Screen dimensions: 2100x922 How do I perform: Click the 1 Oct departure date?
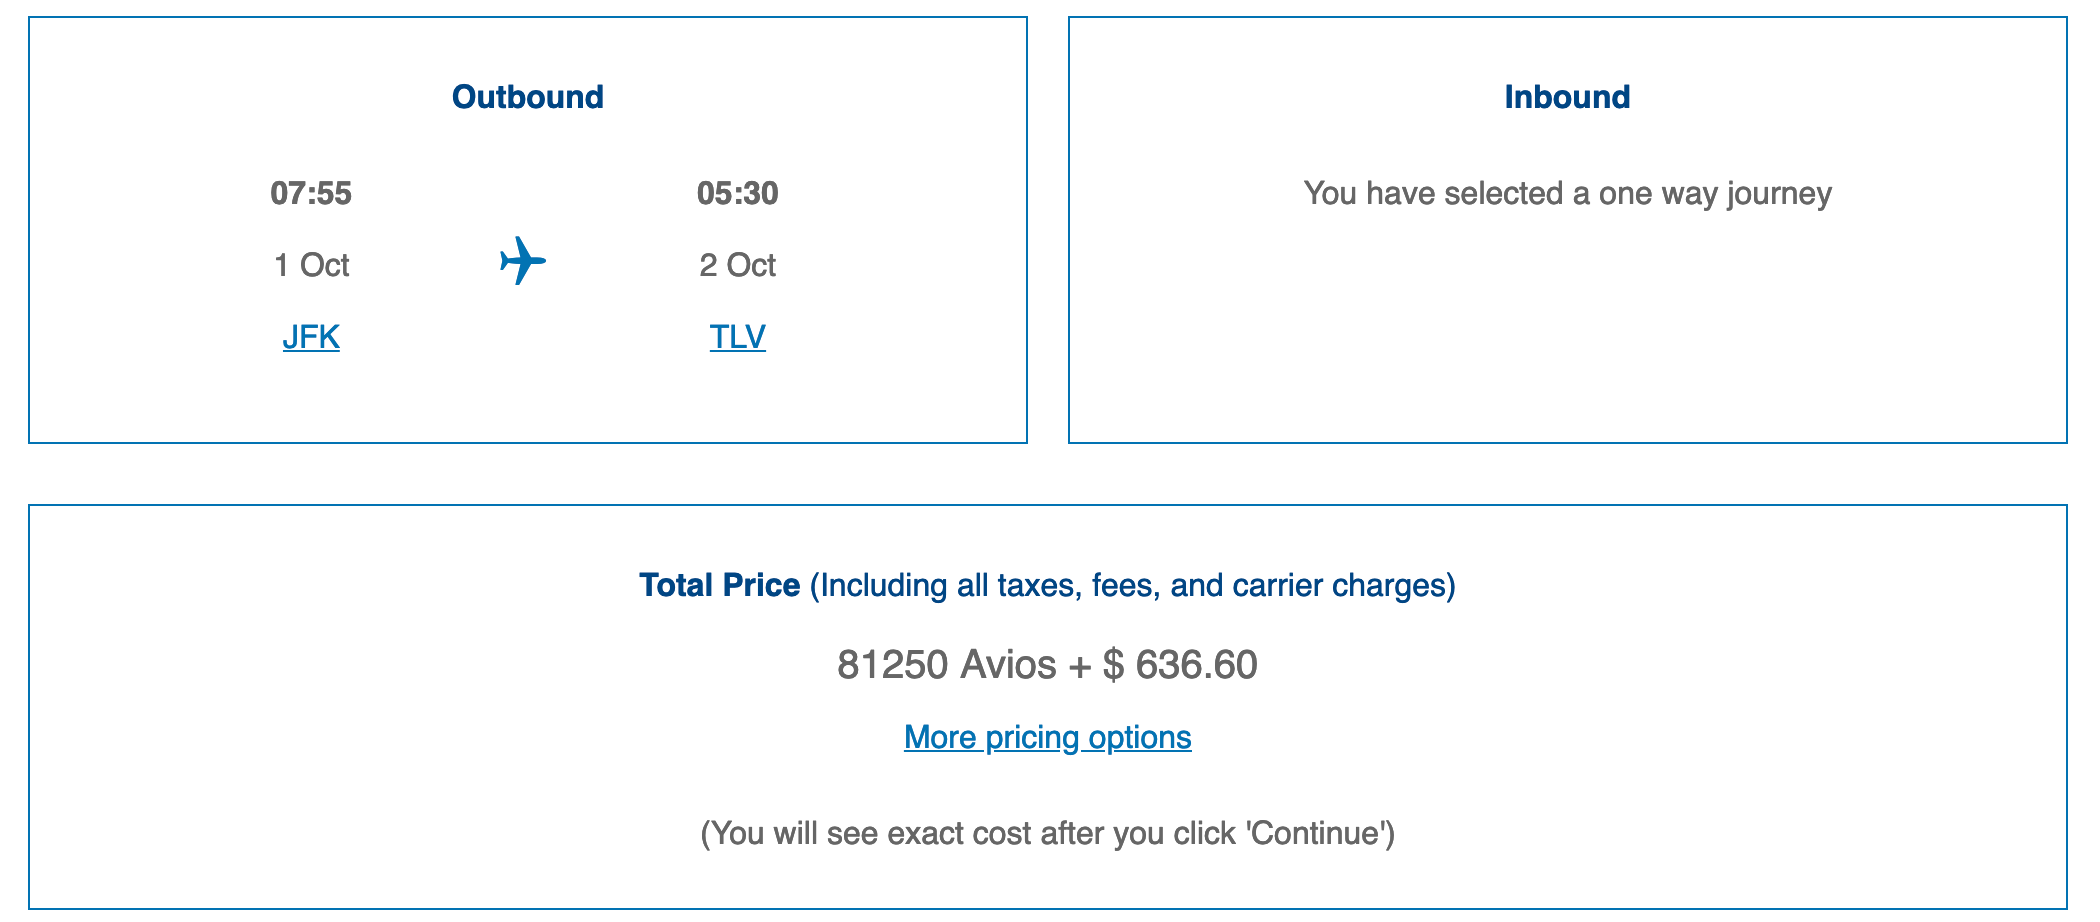[x=311, y=265]
